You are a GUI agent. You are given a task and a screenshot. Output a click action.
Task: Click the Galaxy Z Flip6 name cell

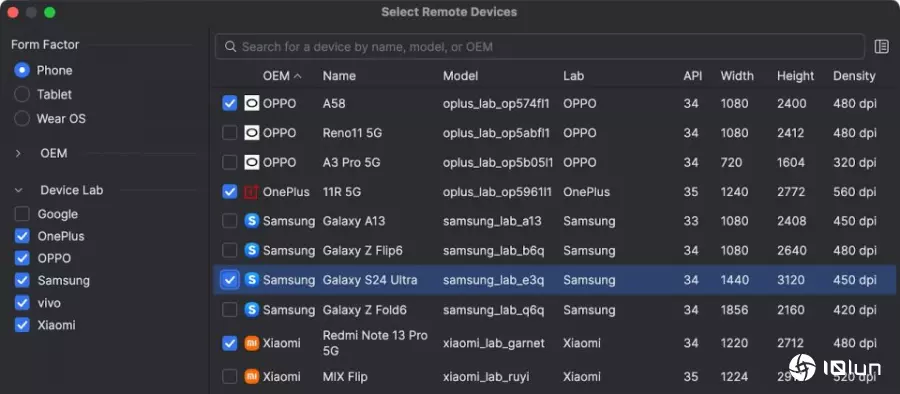[x=363, y=251]
